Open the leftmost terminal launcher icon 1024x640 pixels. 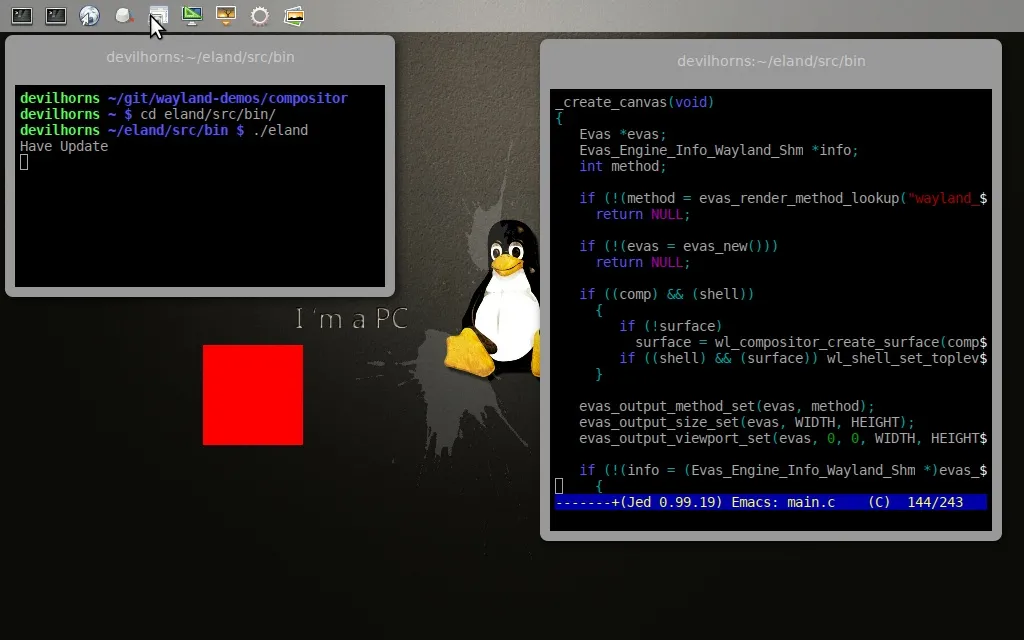[21, 16]
